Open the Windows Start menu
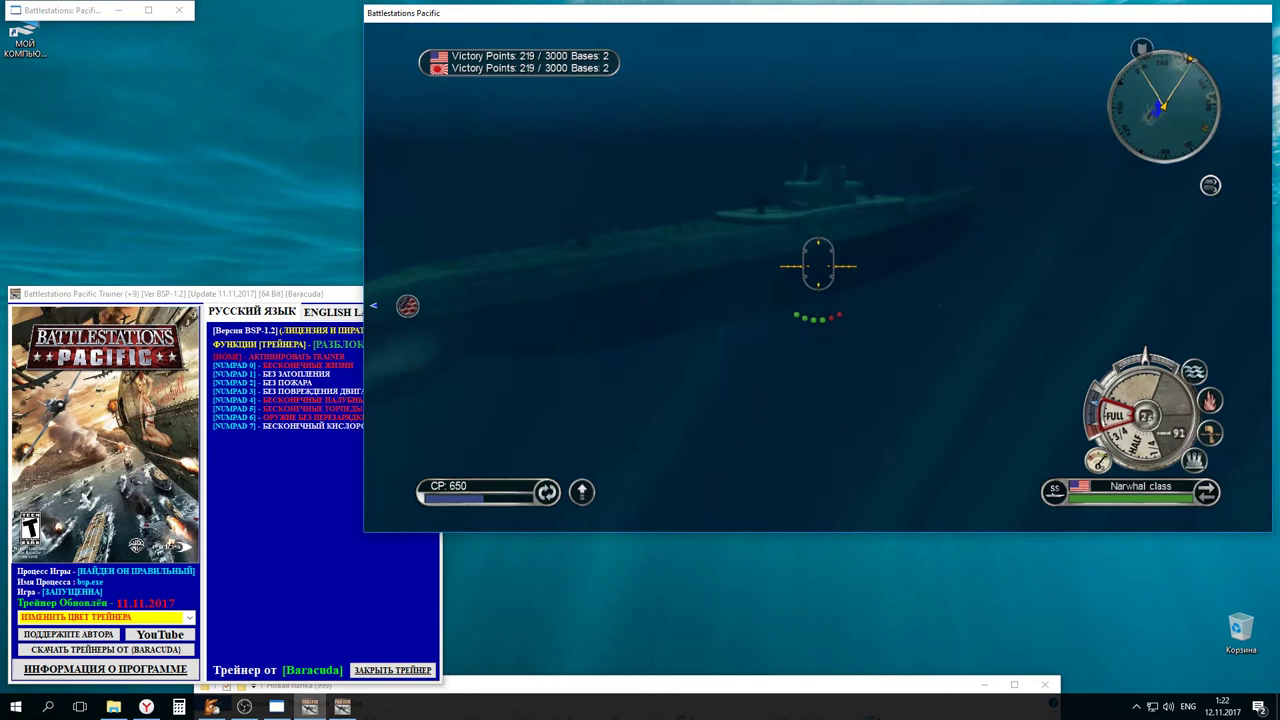 16,707
